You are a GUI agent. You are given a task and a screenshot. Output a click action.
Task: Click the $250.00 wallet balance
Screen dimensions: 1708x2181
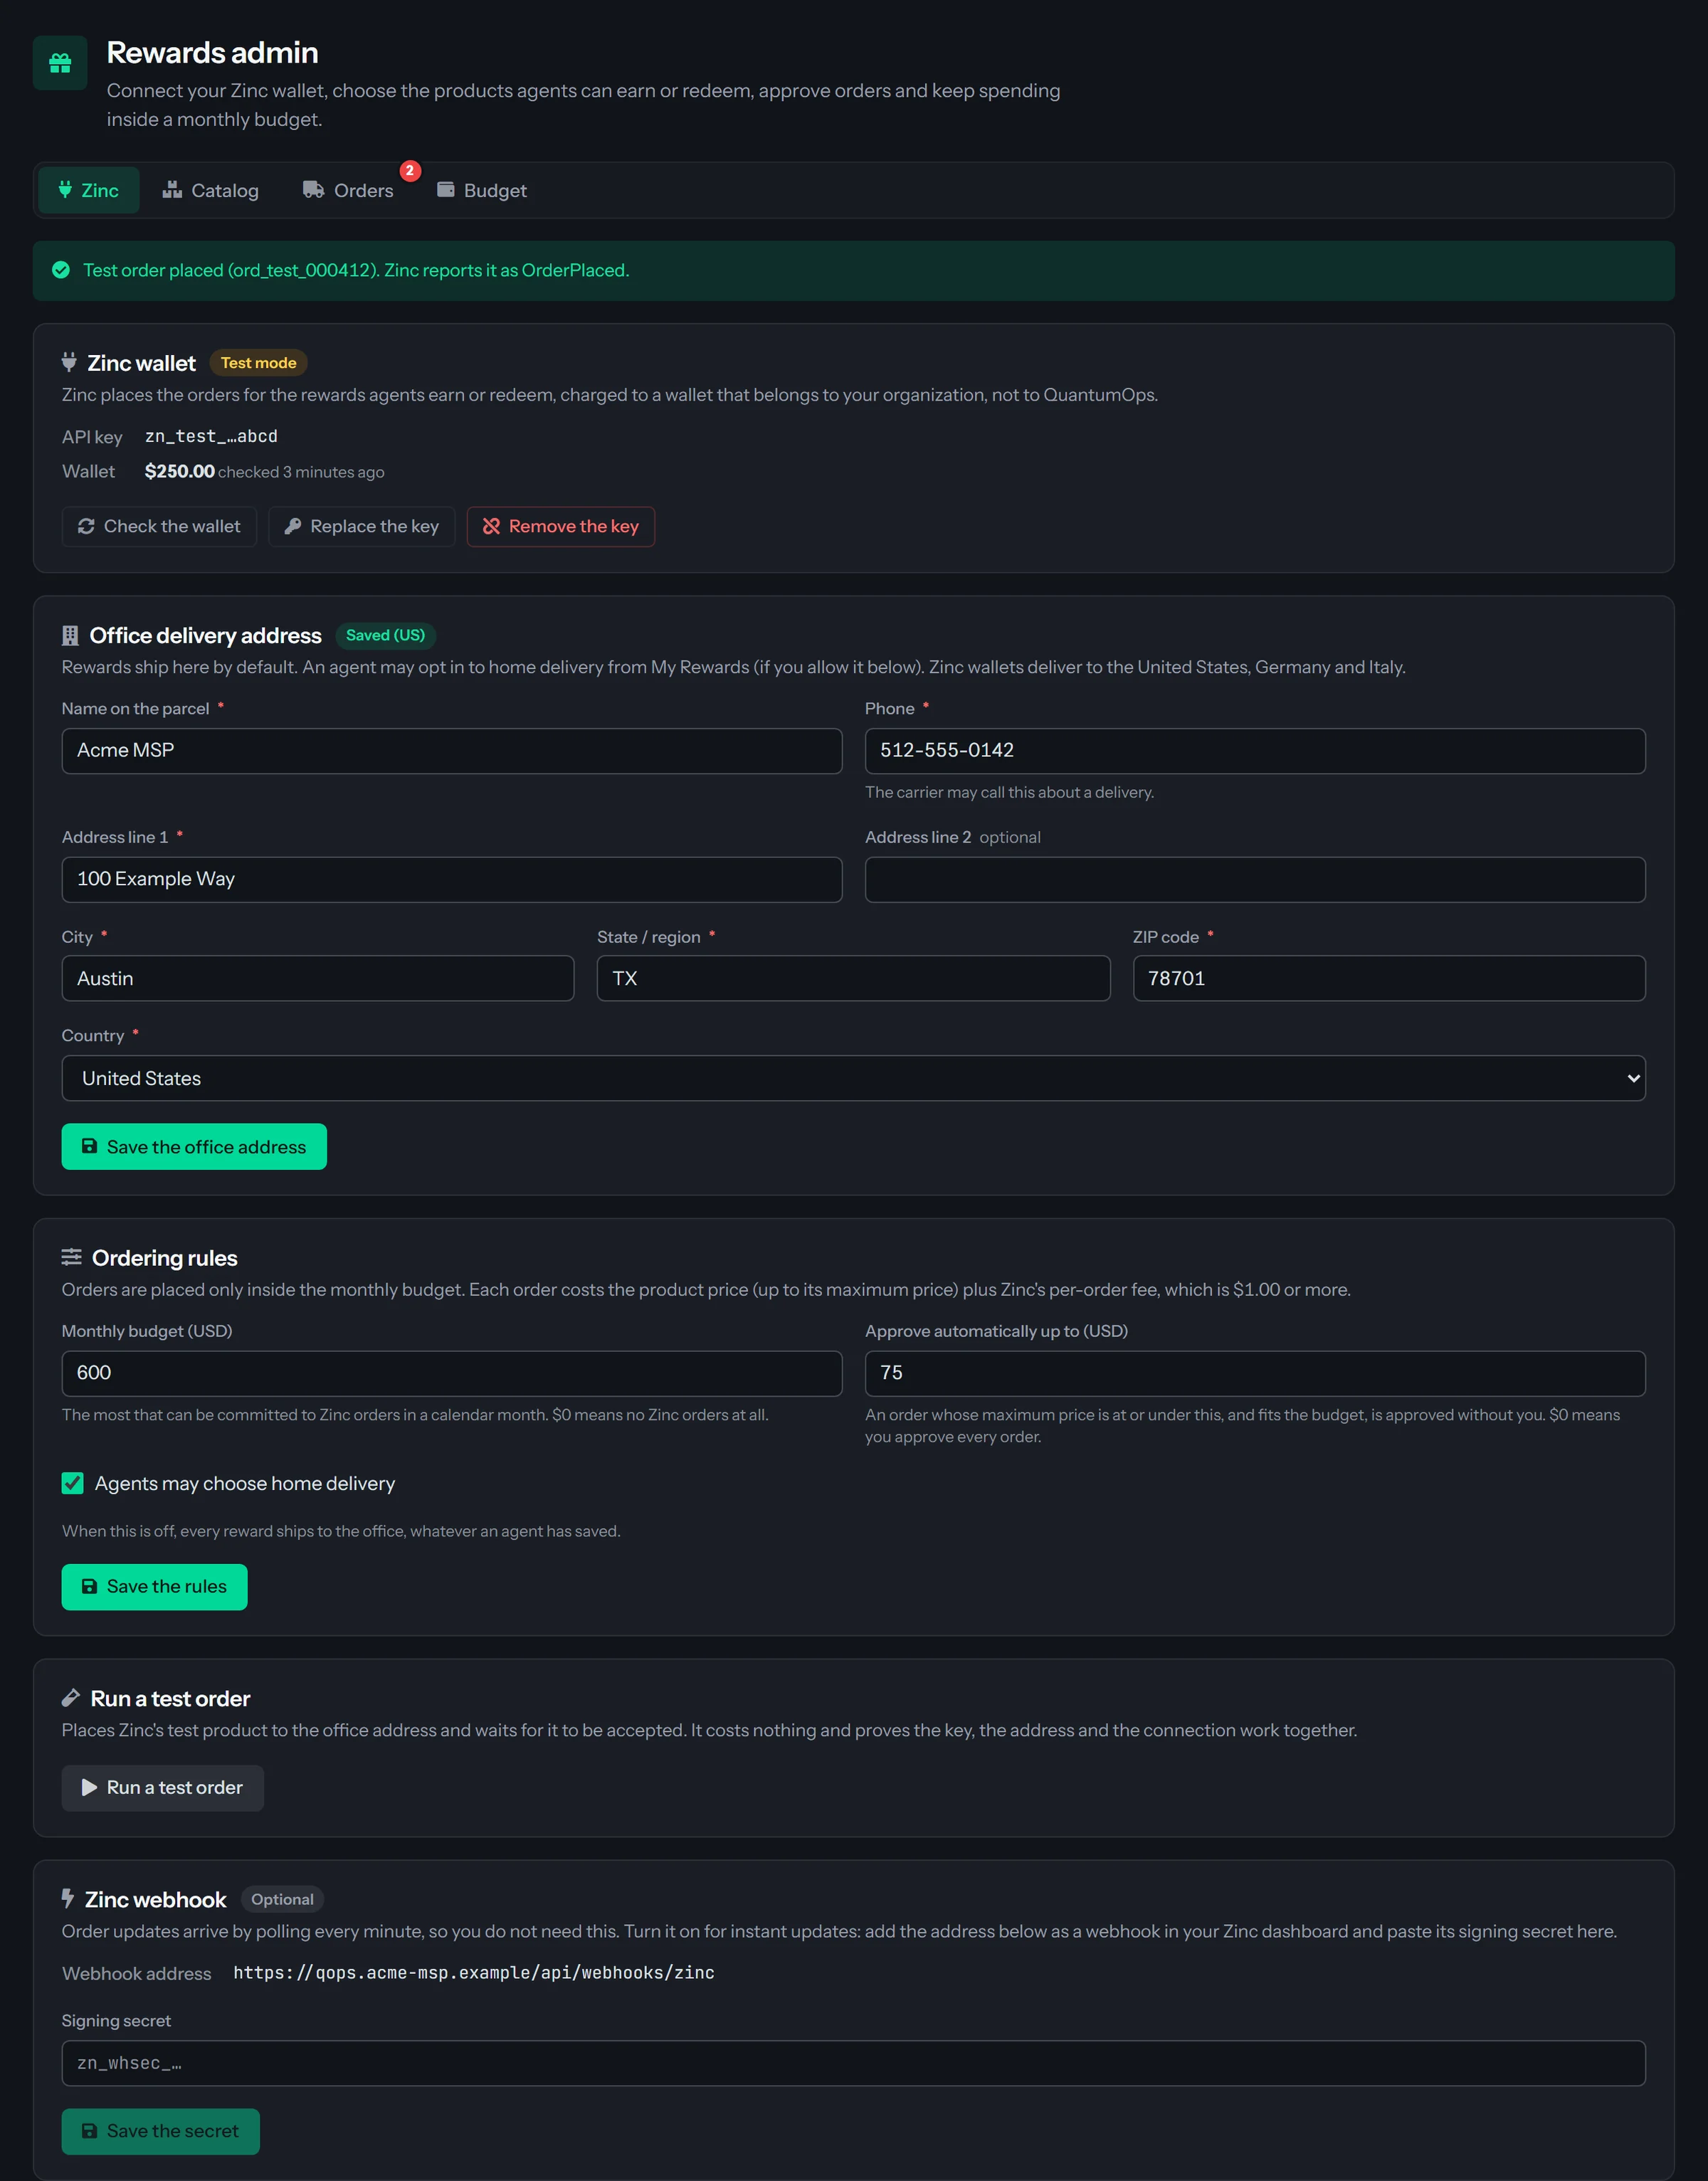[x=179, y=471]
